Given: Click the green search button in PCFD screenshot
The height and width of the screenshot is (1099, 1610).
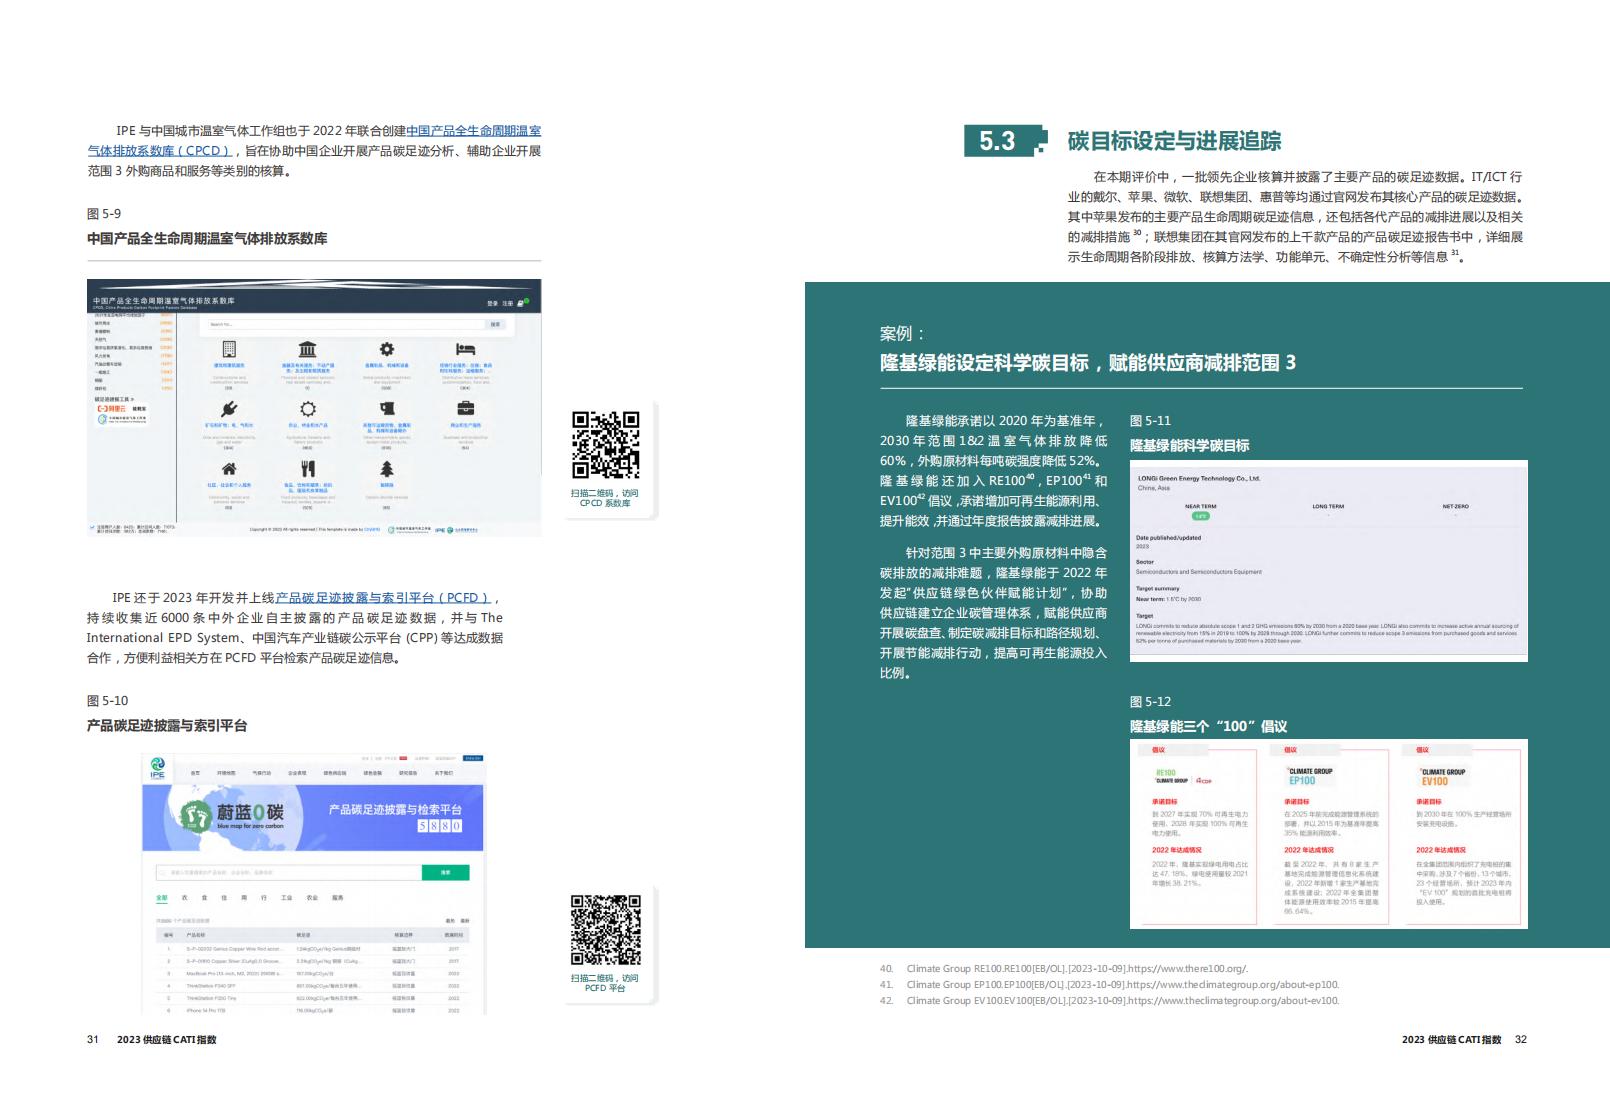Looking at the screenshot, I should click(x=445, y=872).
